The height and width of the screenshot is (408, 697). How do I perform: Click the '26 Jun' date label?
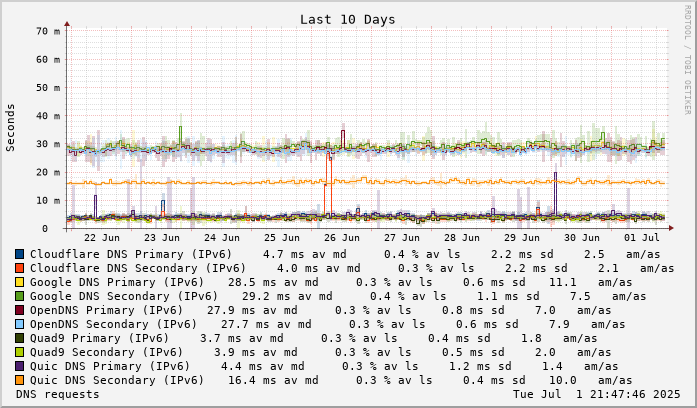click(x=342, y=238)
